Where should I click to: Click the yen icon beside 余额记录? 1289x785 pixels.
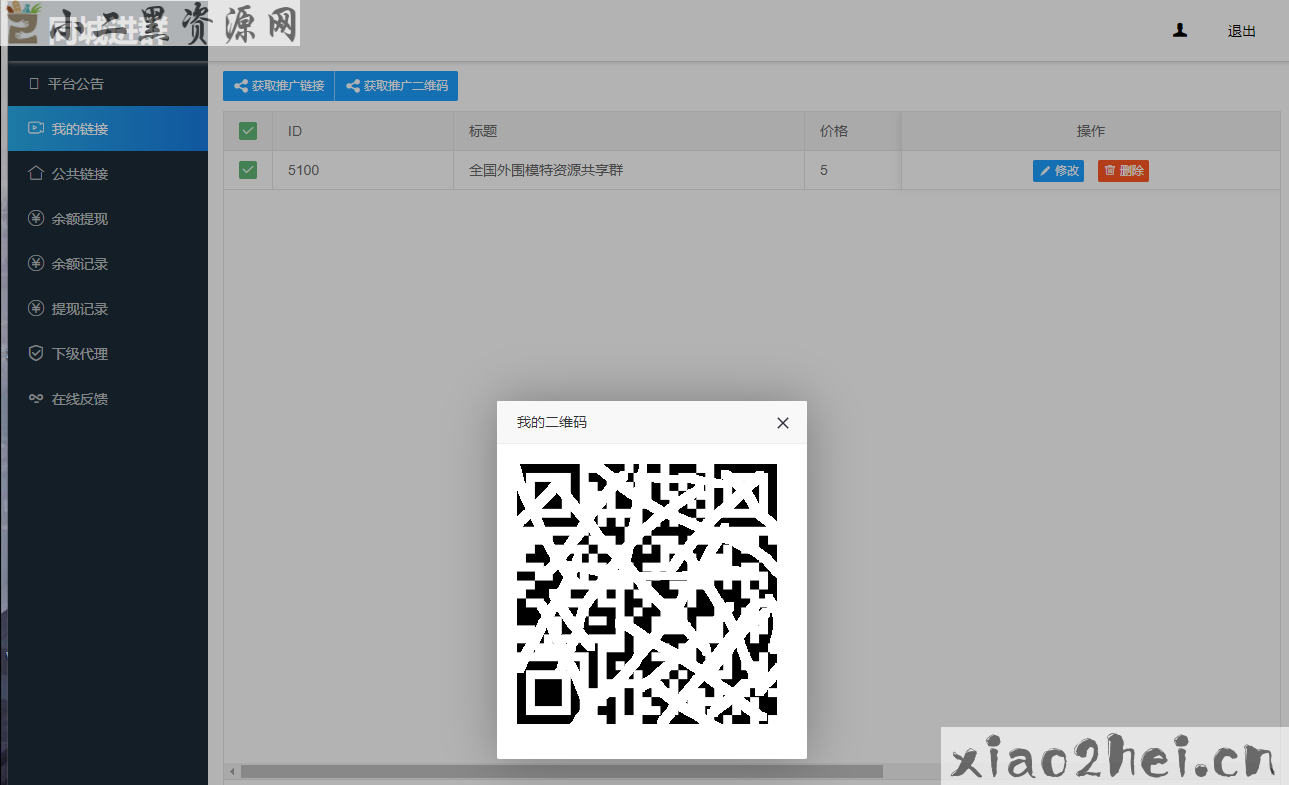pos(36,263)
